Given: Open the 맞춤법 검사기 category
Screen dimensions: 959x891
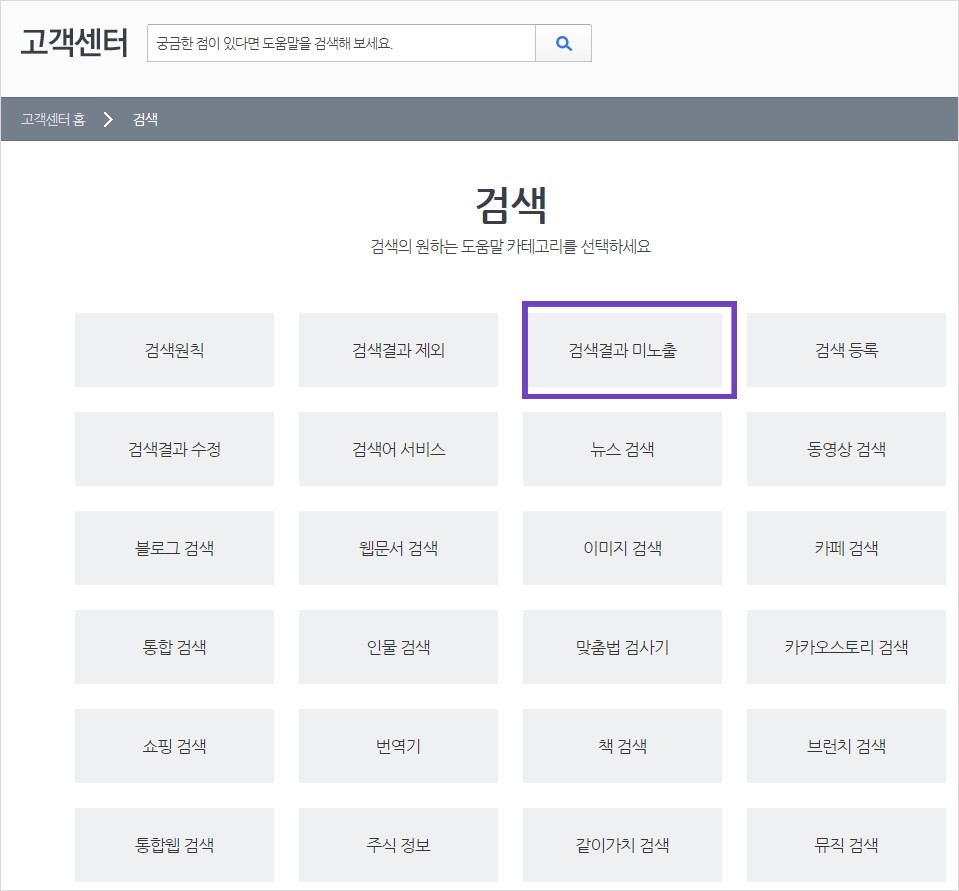Looking at the screenshot, I should [623, 647].
